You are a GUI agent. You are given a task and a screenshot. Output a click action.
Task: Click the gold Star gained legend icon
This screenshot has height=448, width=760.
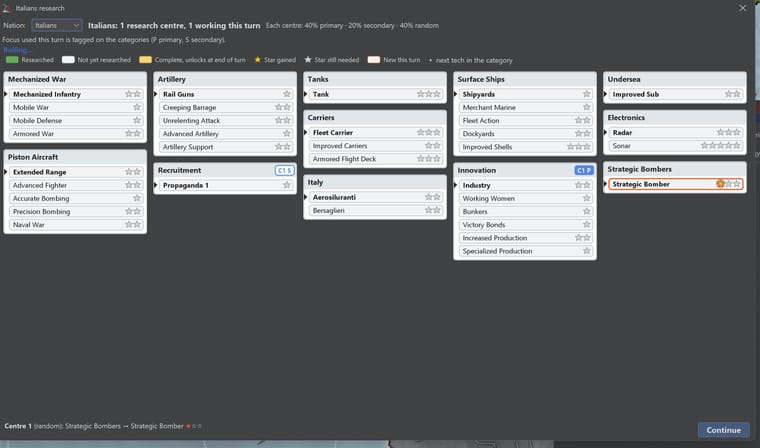coord(257,60)
